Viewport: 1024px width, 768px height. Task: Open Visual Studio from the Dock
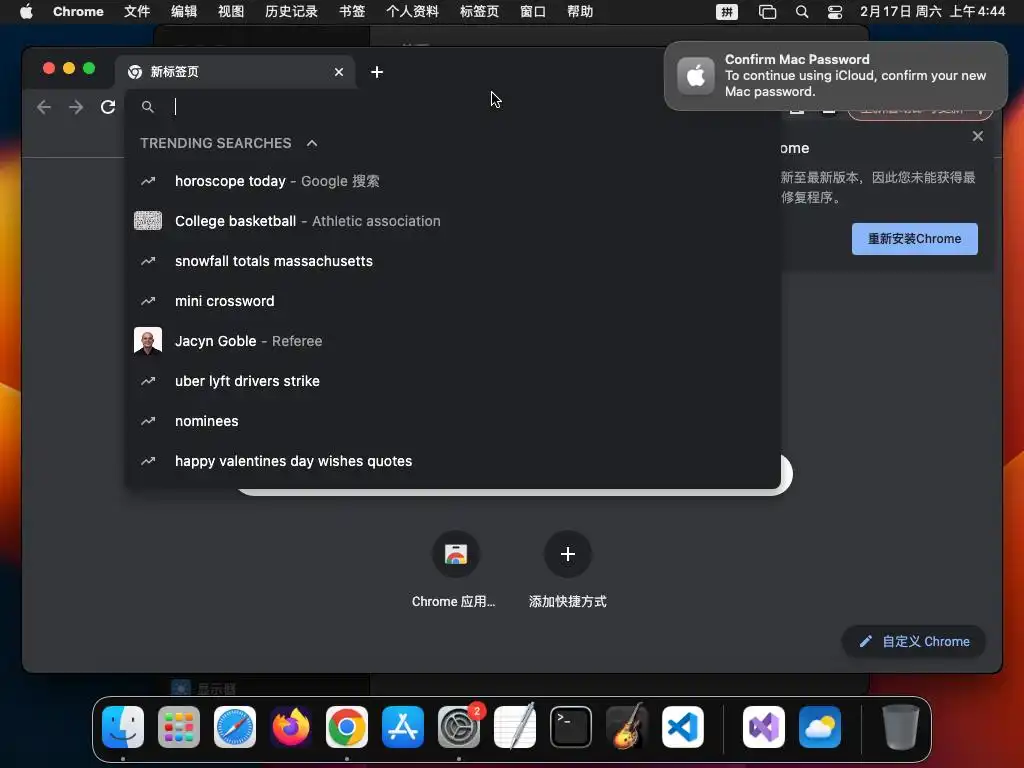click(764, 727)
